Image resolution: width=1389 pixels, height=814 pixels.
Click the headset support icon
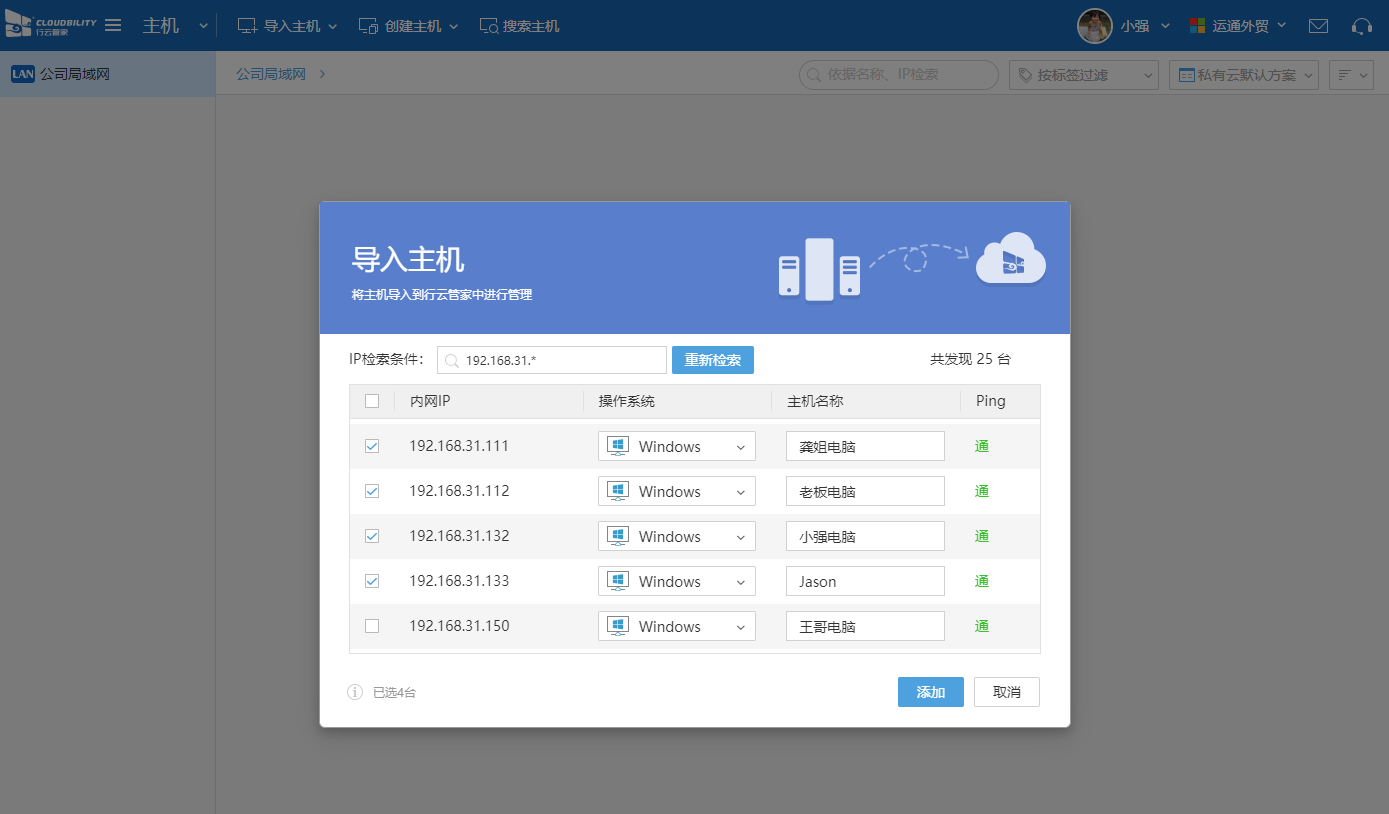coord(1362,26)
